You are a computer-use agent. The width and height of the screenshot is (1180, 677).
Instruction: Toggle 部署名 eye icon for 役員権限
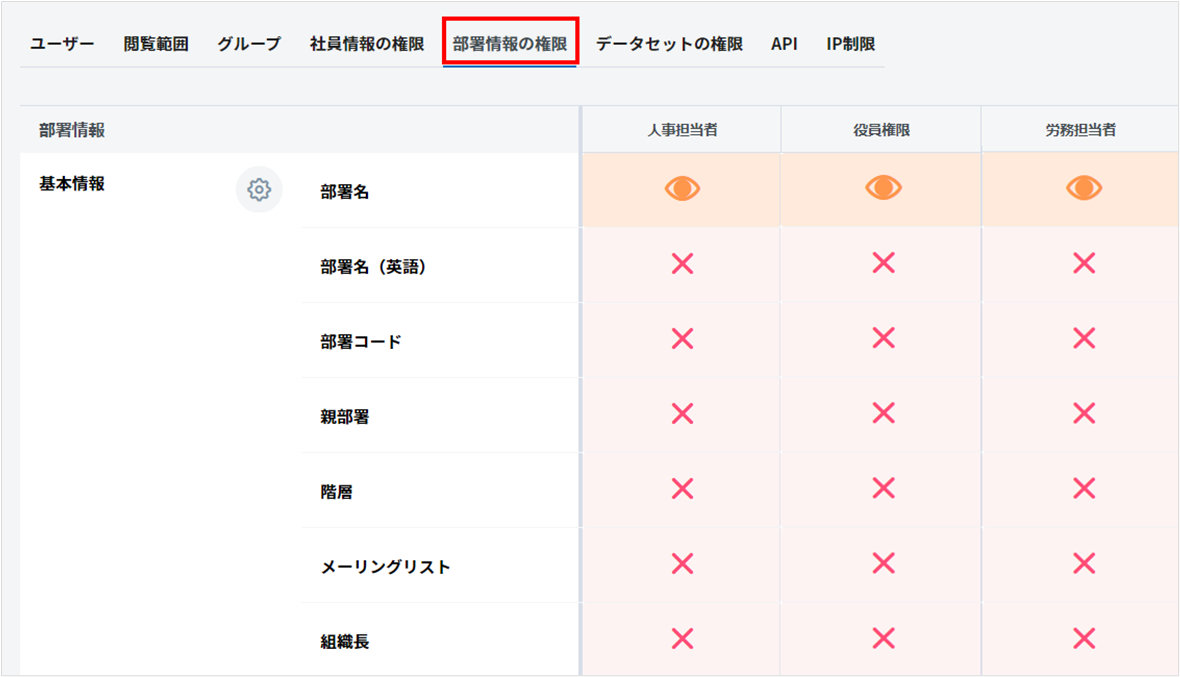(x=883, y=188)
